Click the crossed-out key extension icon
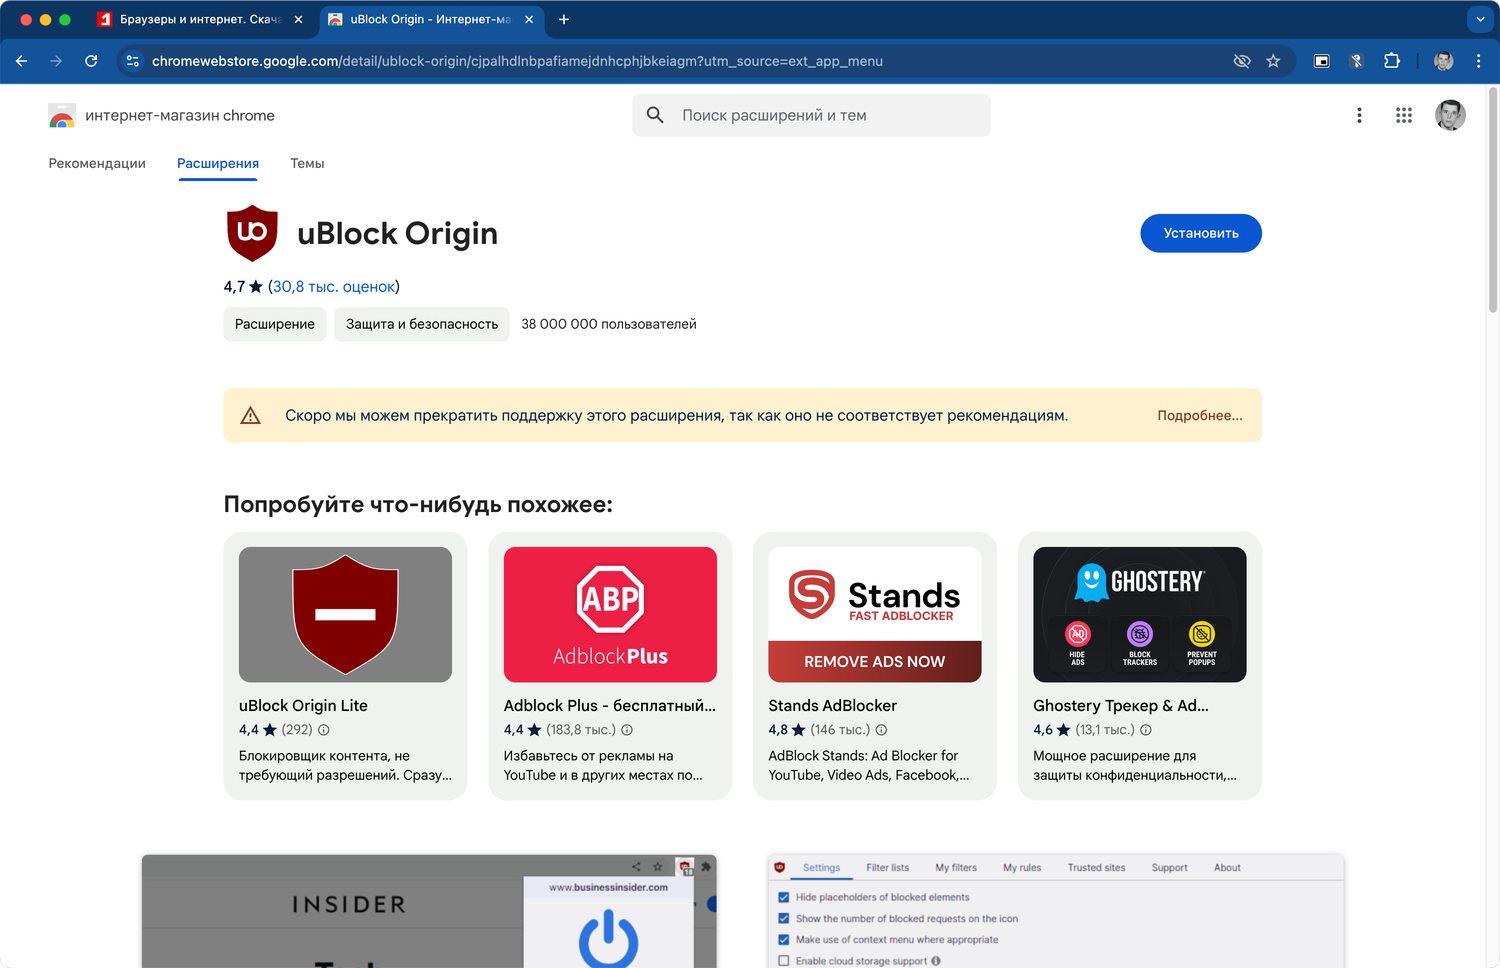The image size is (1500, 968). [1357, 61]
